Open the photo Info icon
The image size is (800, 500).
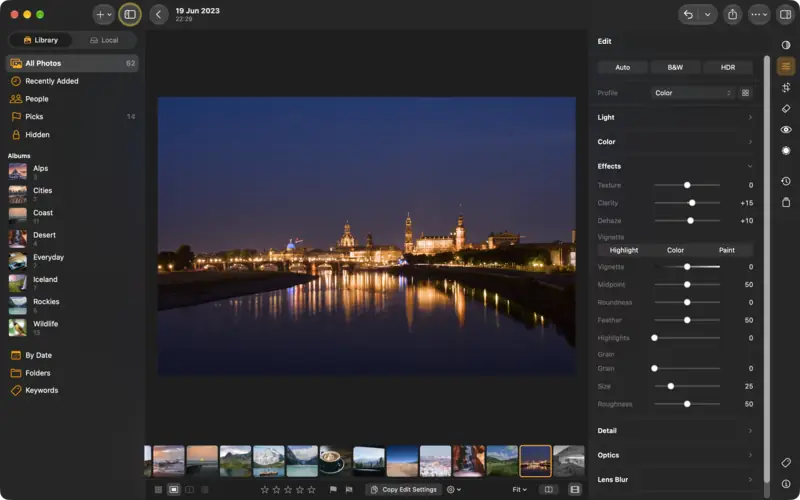click(x=786, y=484)
